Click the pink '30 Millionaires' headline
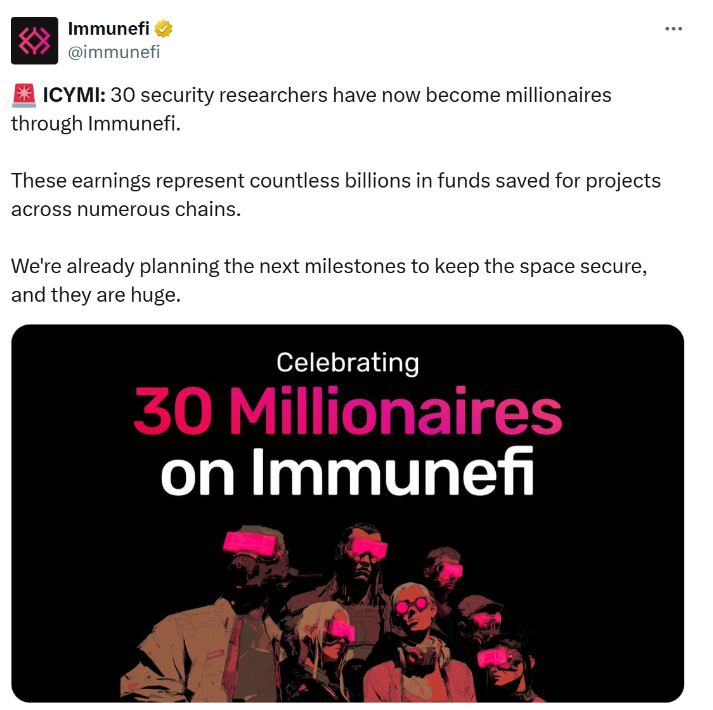This screenshot has width=713, height=710. click(348, 412)
